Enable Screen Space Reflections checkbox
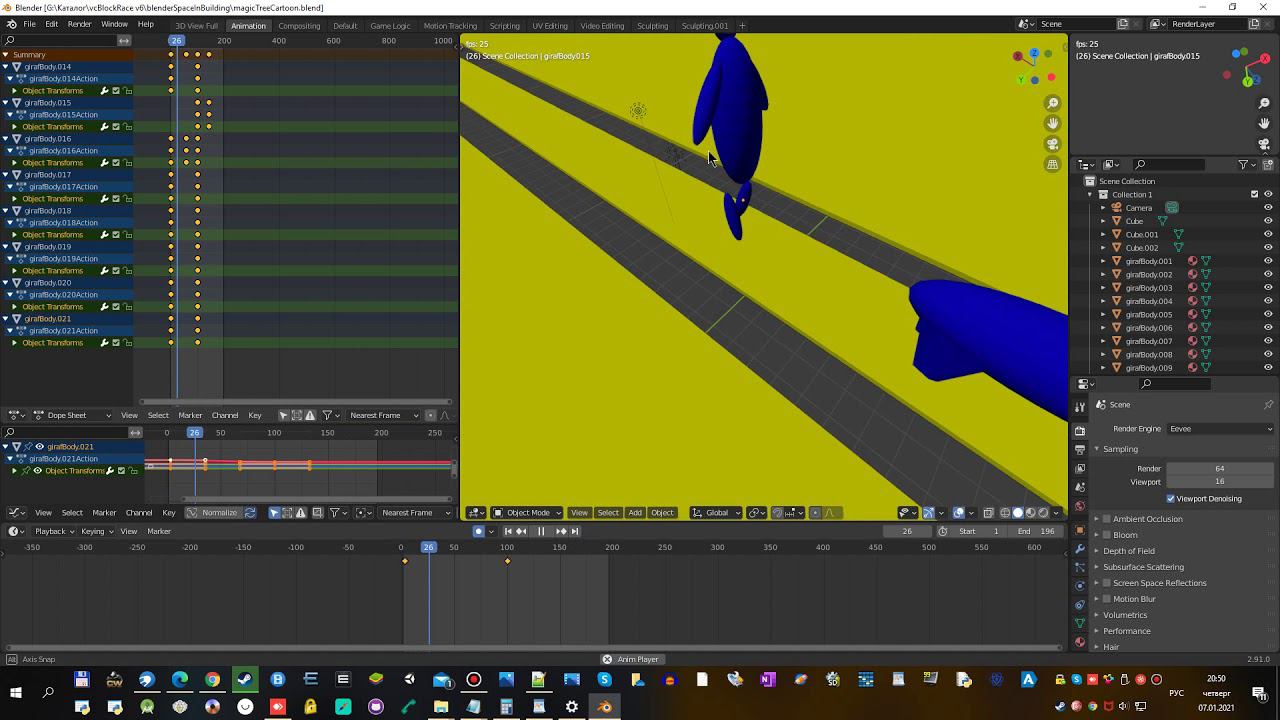This screenshot has width=1280, height=720. [1107, 583]
